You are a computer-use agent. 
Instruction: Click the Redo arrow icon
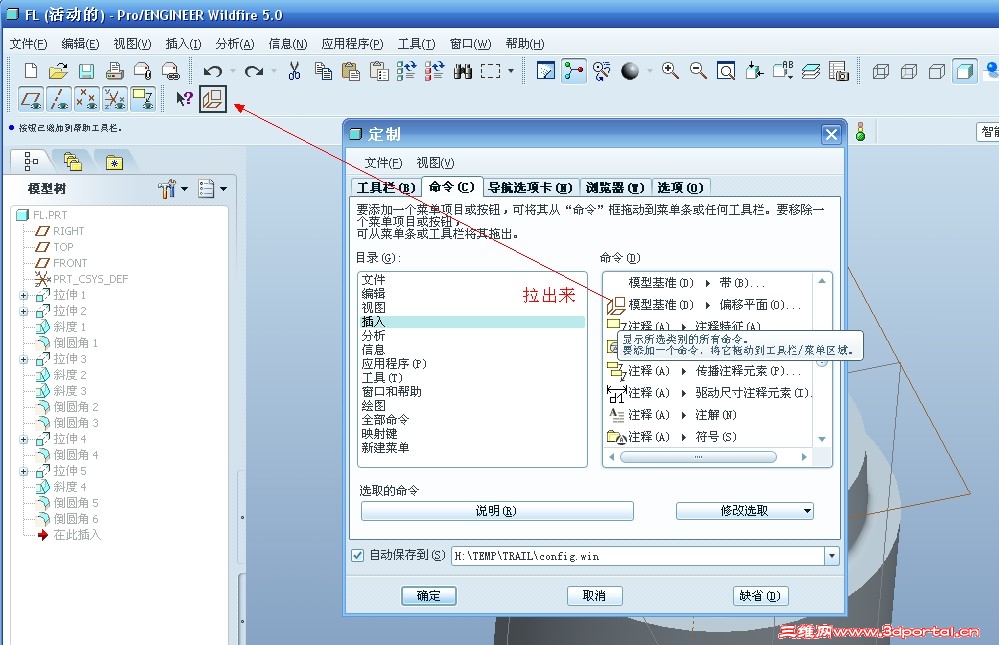point(254,71)
